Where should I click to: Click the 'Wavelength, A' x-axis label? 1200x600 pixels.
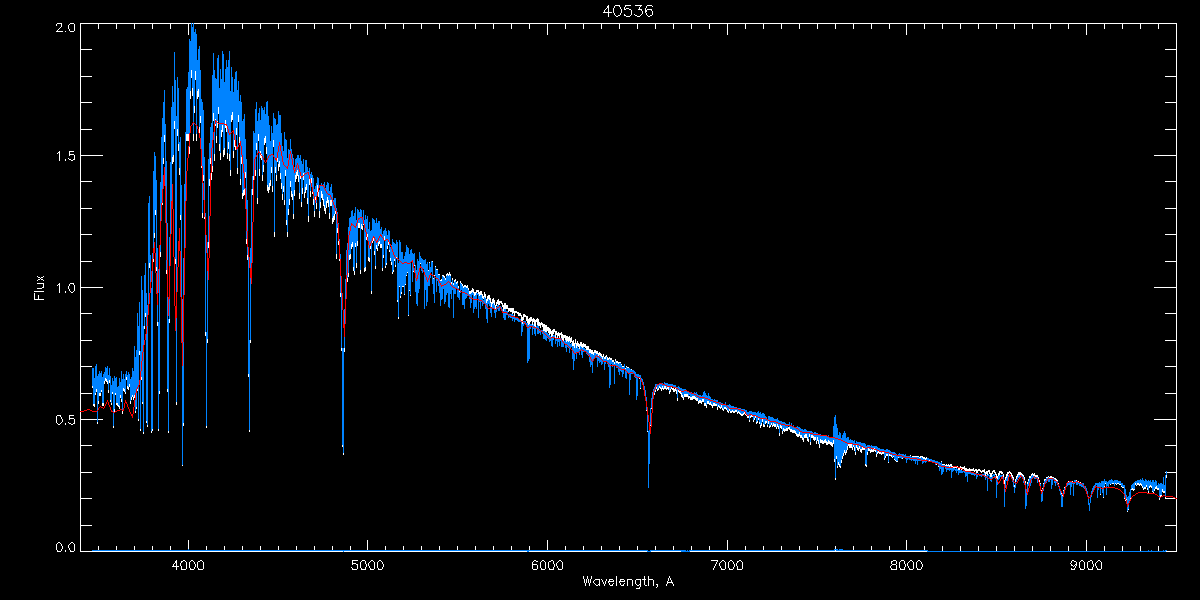[x=627, y=582]
